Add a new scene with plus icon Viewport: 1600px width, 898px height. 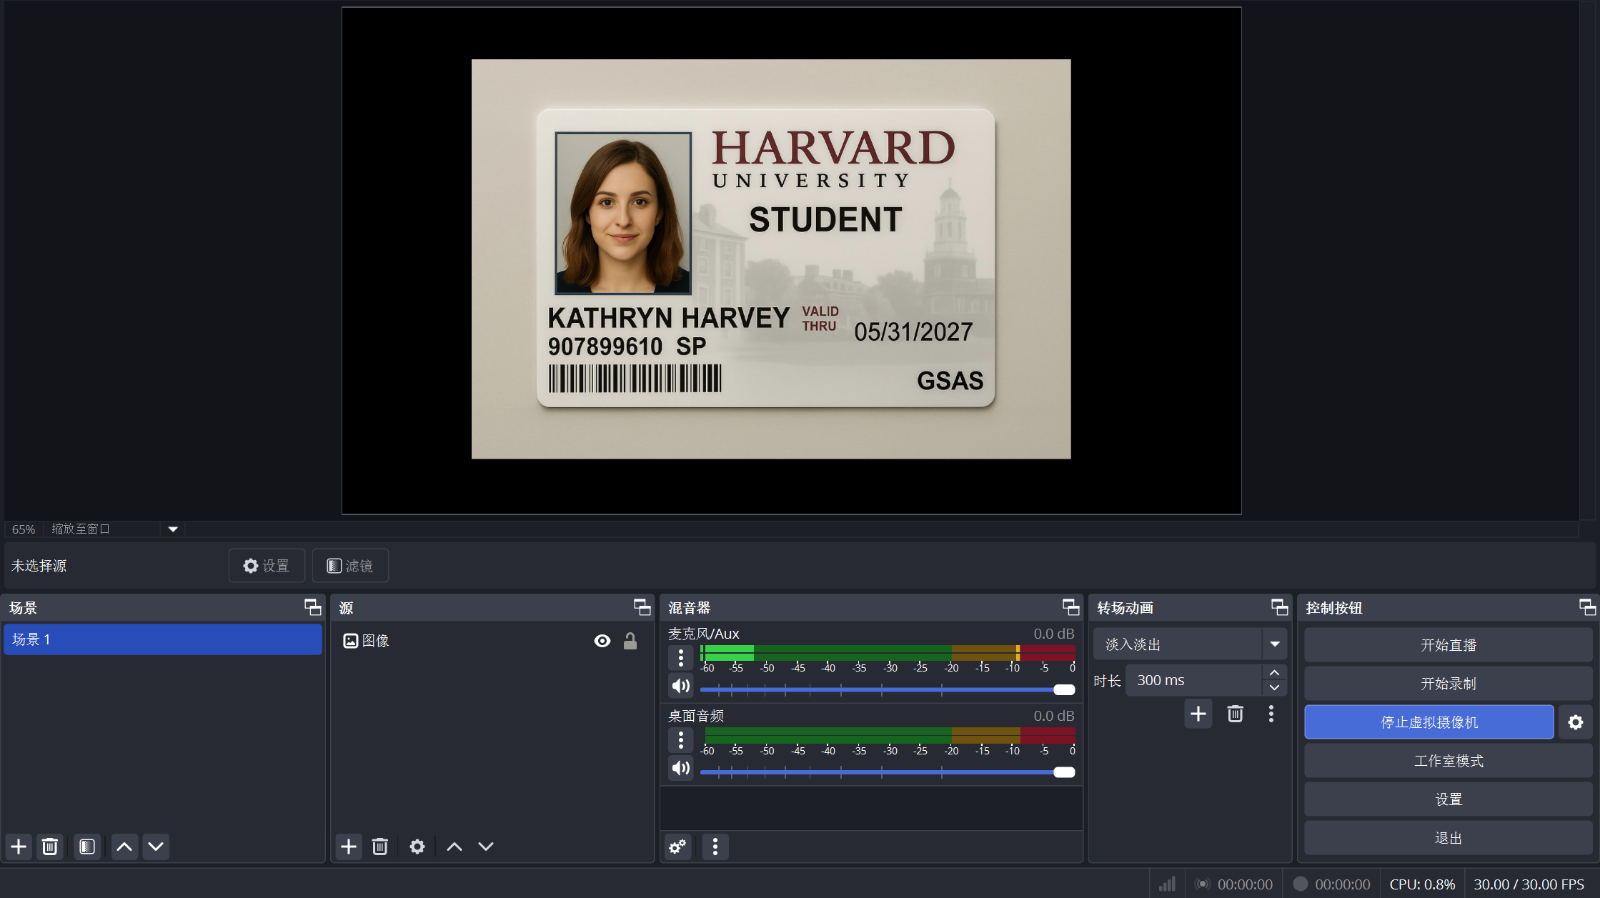coord(18,847)
